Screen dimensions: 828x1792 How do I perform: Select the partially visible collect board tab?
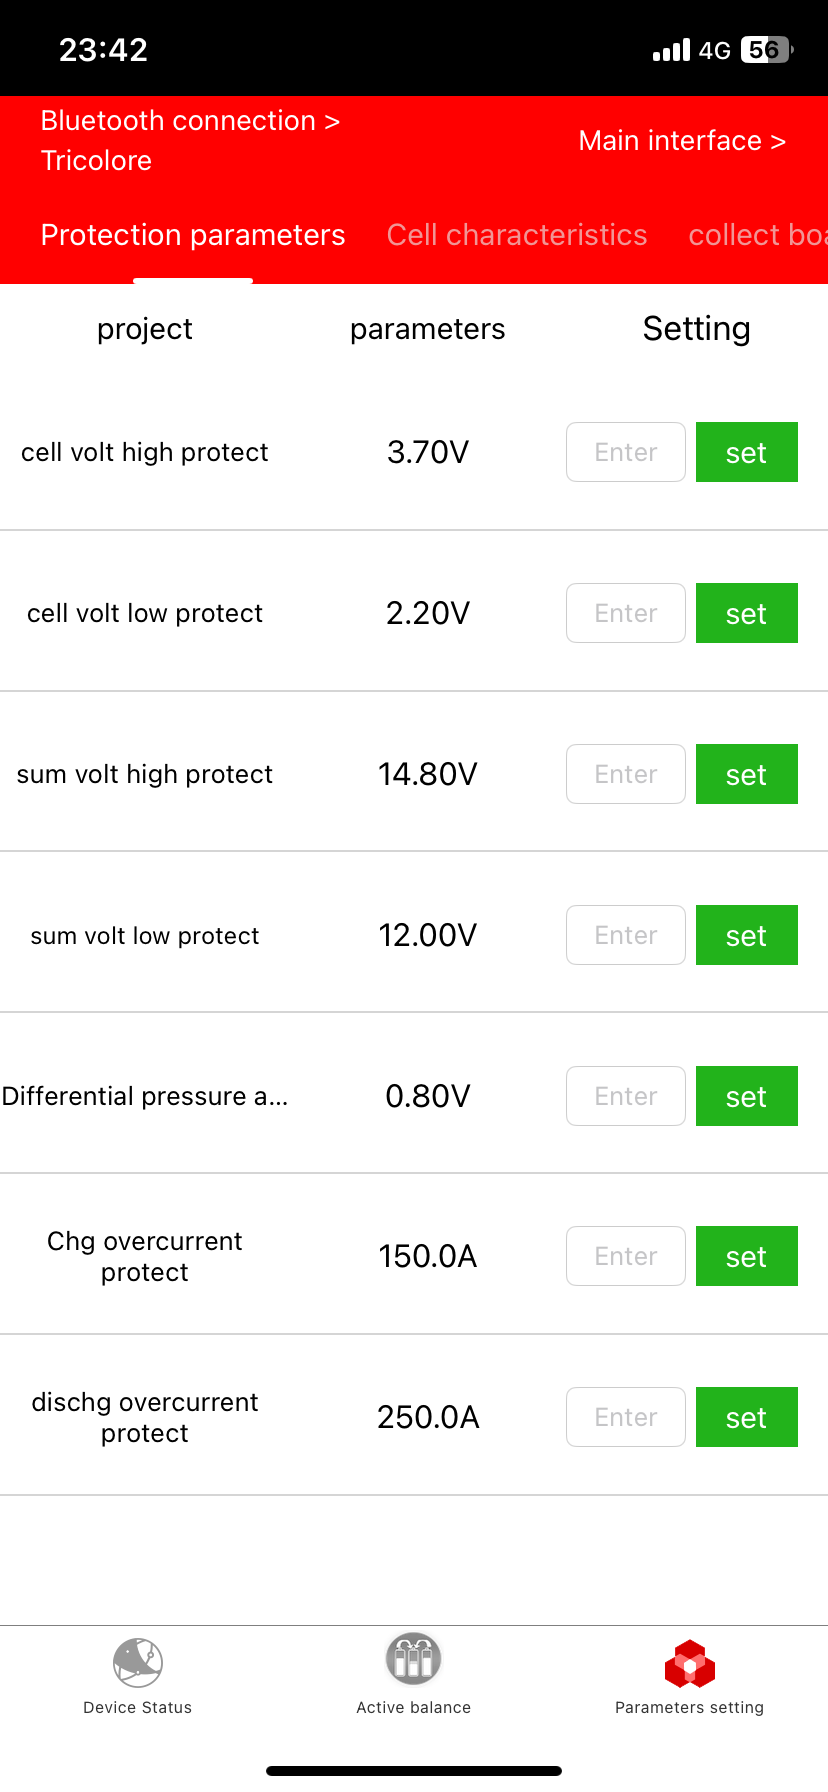tap(757, 235)
